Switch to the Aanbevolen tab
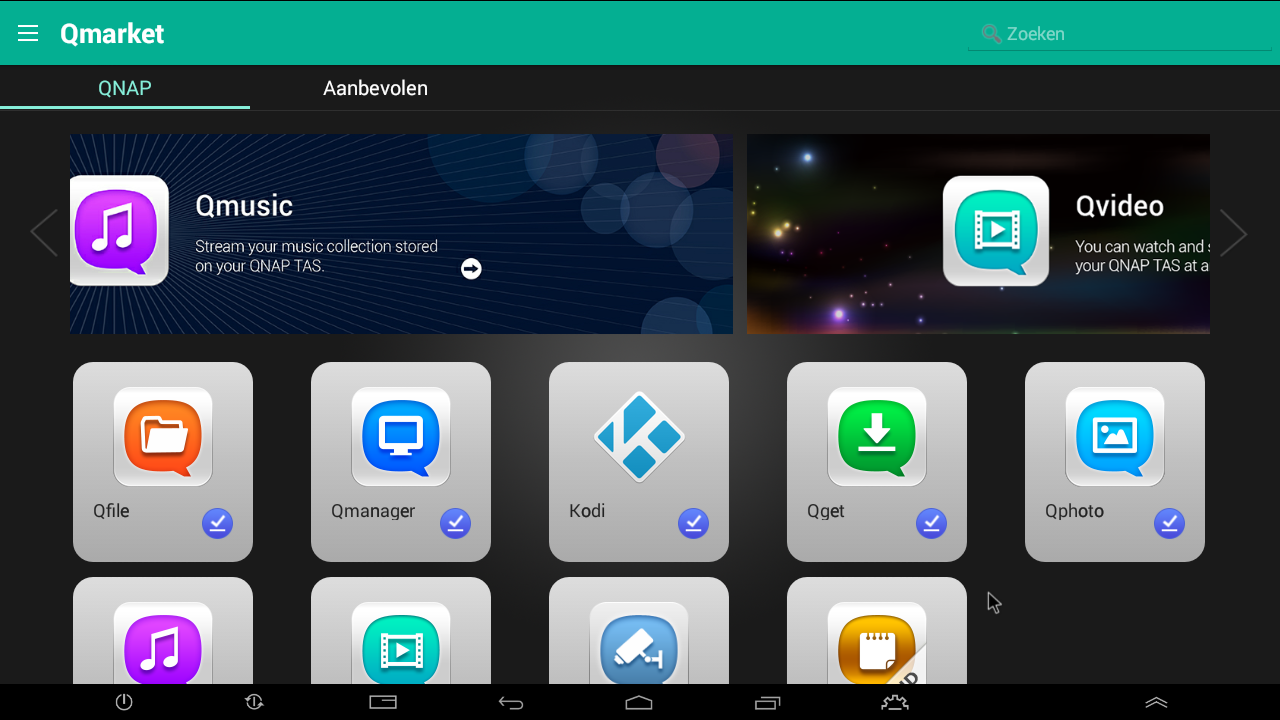The image size is (1280, 720). click(x=375, y=88)
